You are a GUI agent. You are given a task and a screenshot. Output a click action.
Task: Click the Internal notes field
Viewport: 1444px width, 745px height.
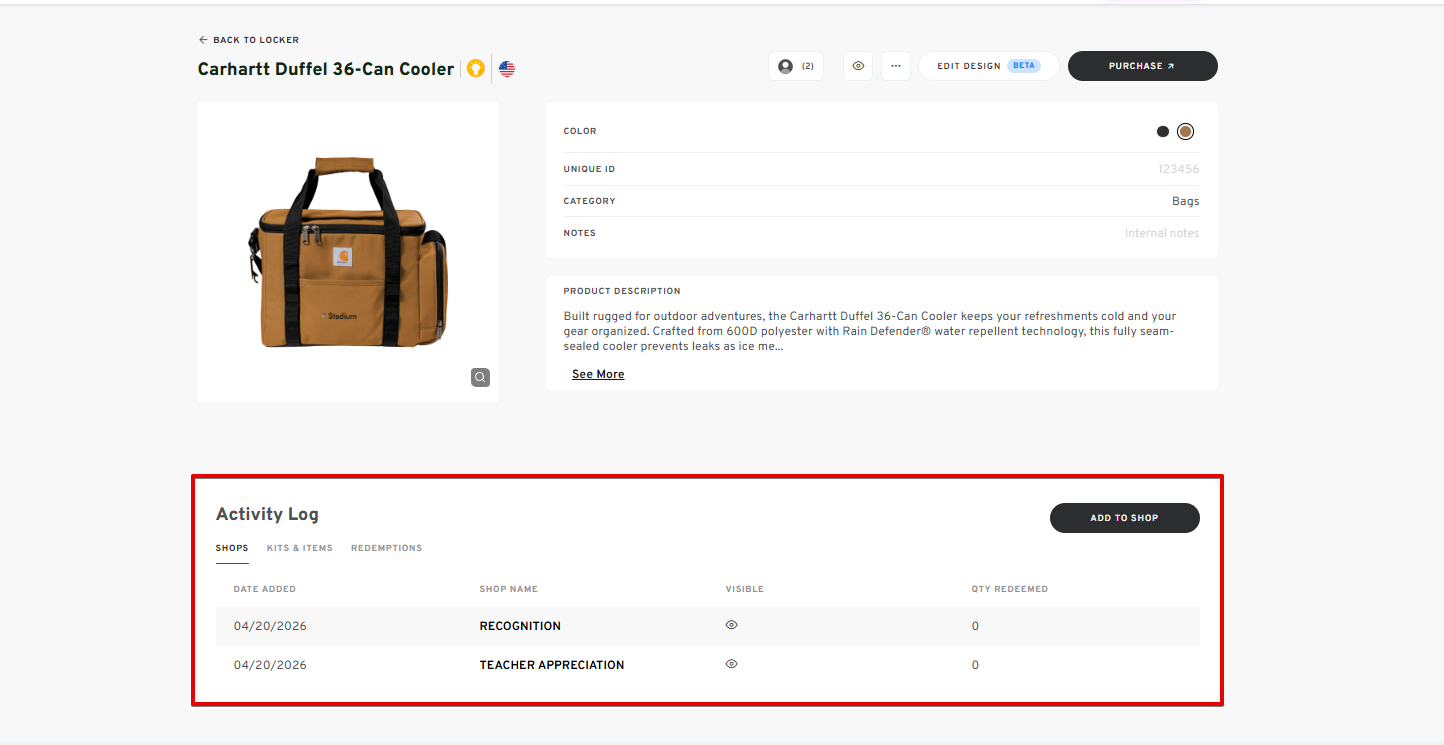tap(1161, 233)
